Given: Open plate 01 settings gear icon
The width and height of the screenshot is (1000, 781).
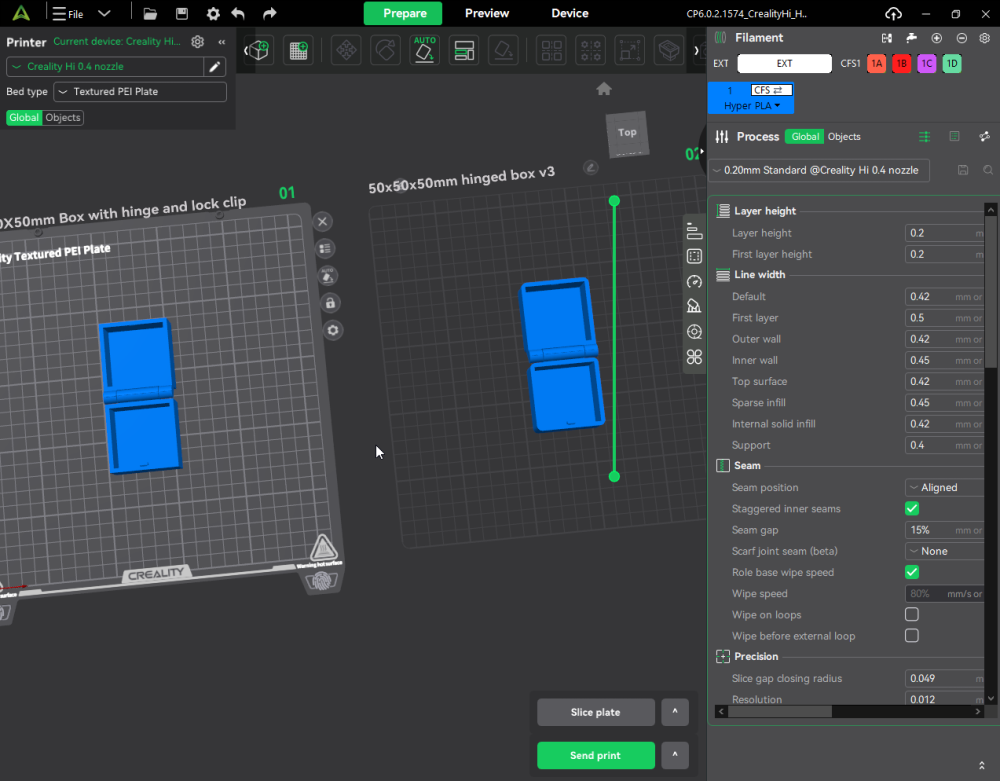Looking at the screenshot, I should pos(333,330).
